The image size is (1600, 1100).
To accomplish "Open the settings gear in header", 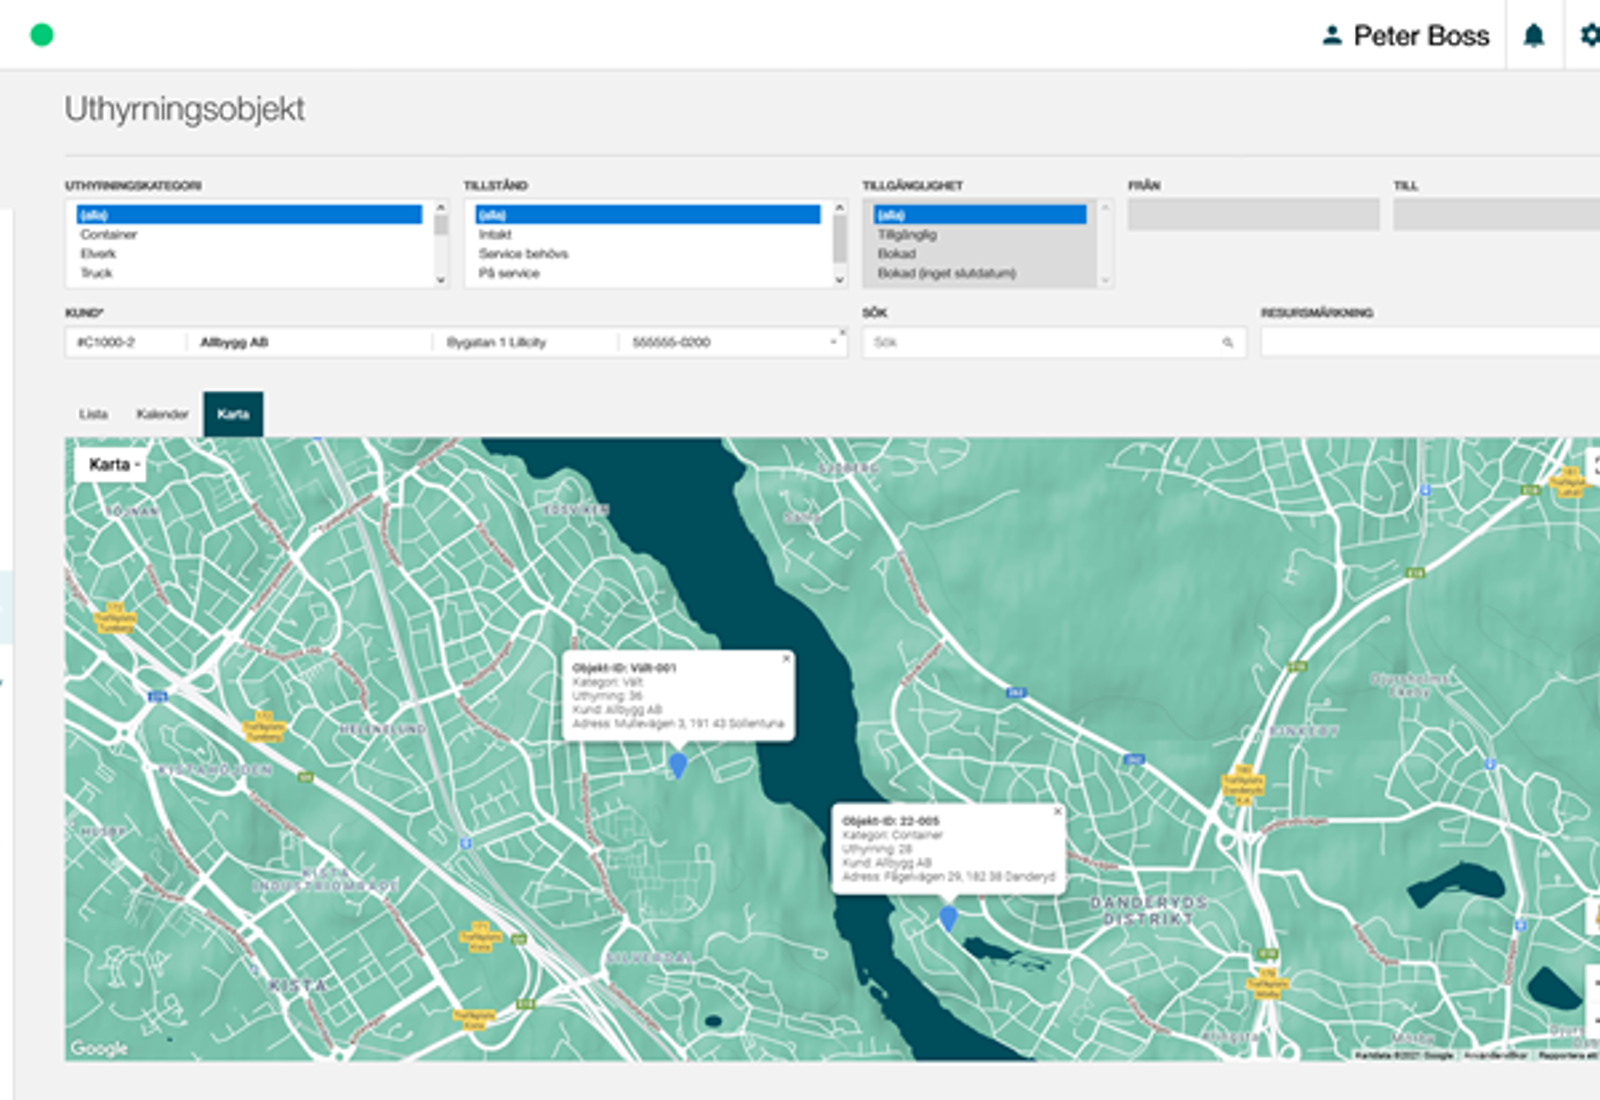I will 1589,36.
